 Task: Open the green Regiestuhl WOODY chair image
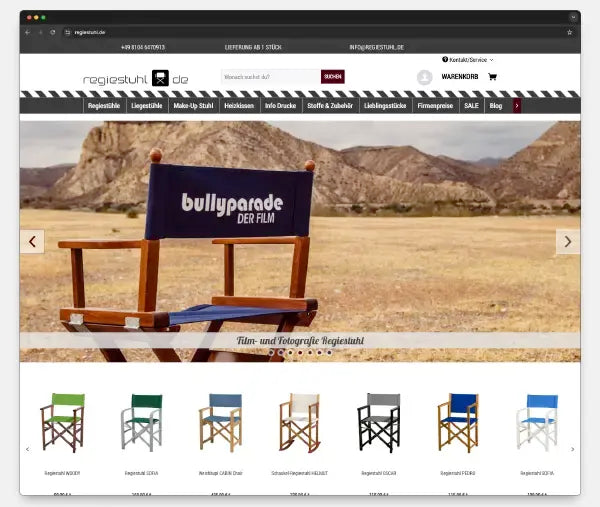click(x=62, y=423)
